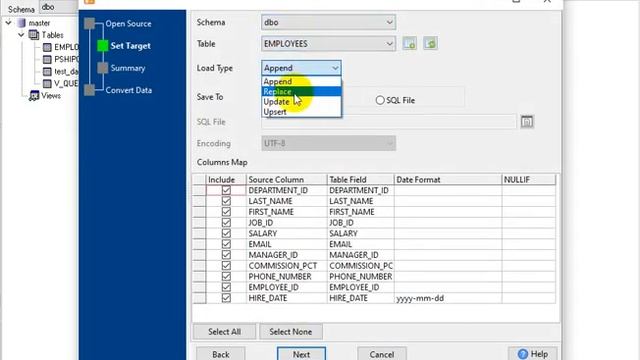
Task: Uncheck Include for HIRE_DATE
Action: click(x=226, y=298)
